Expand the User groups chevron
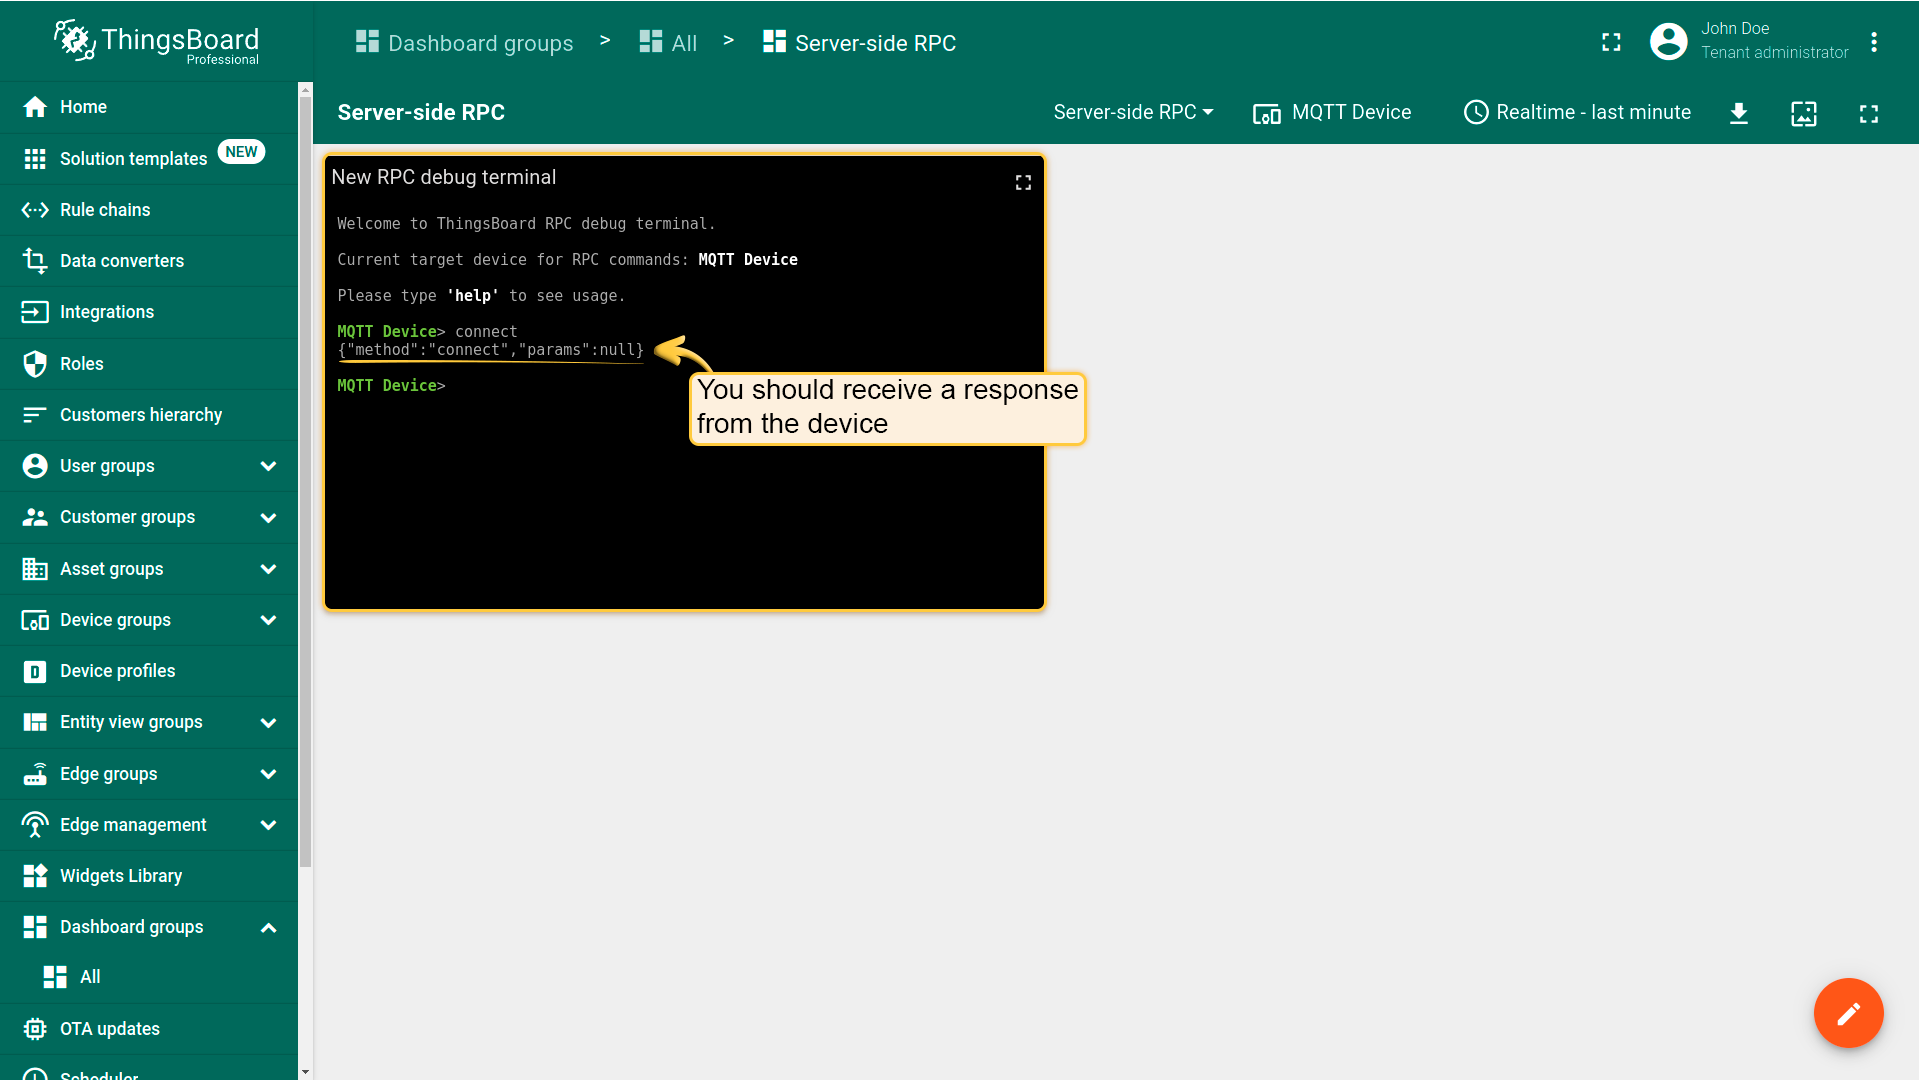This screenshot has height=1080, width=1920. pyautogui.click(x=268, y=466)
